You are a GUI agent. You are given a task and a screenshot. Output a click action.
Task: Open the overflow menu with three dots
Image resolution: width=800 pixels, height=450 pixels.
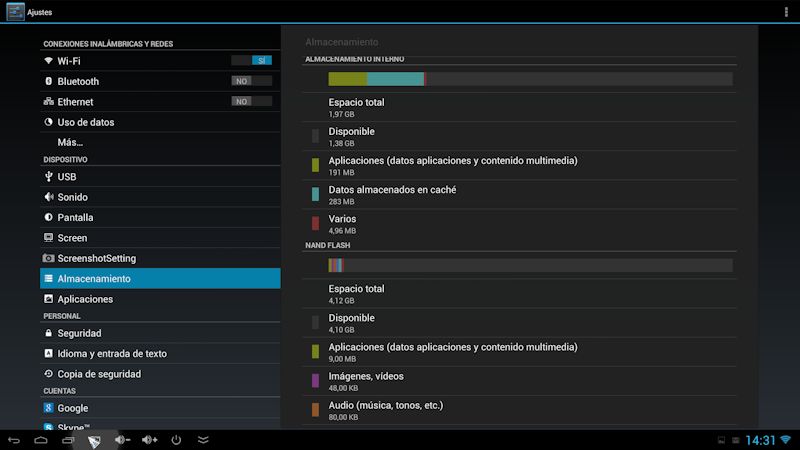786,12
